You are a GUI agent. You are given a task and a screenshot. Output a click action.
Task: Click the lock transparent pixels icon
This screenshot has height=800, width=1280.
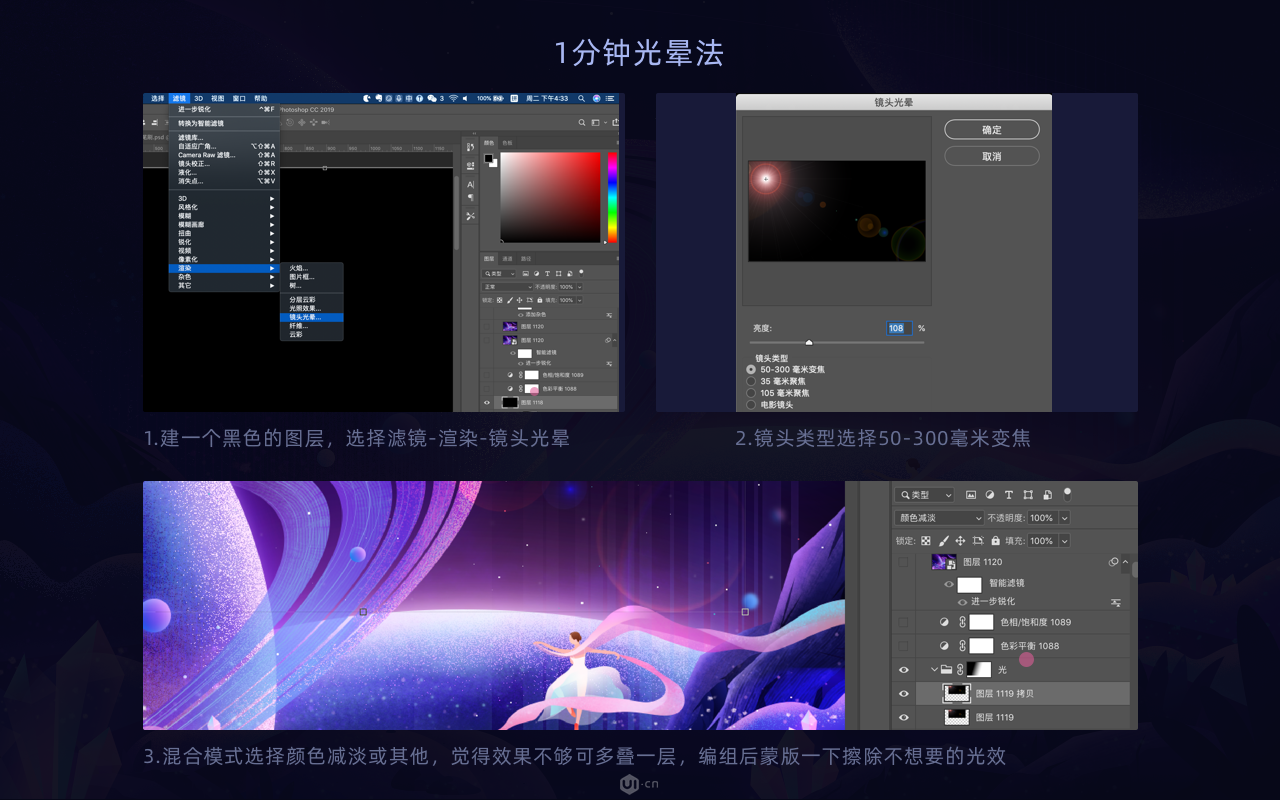926,541
